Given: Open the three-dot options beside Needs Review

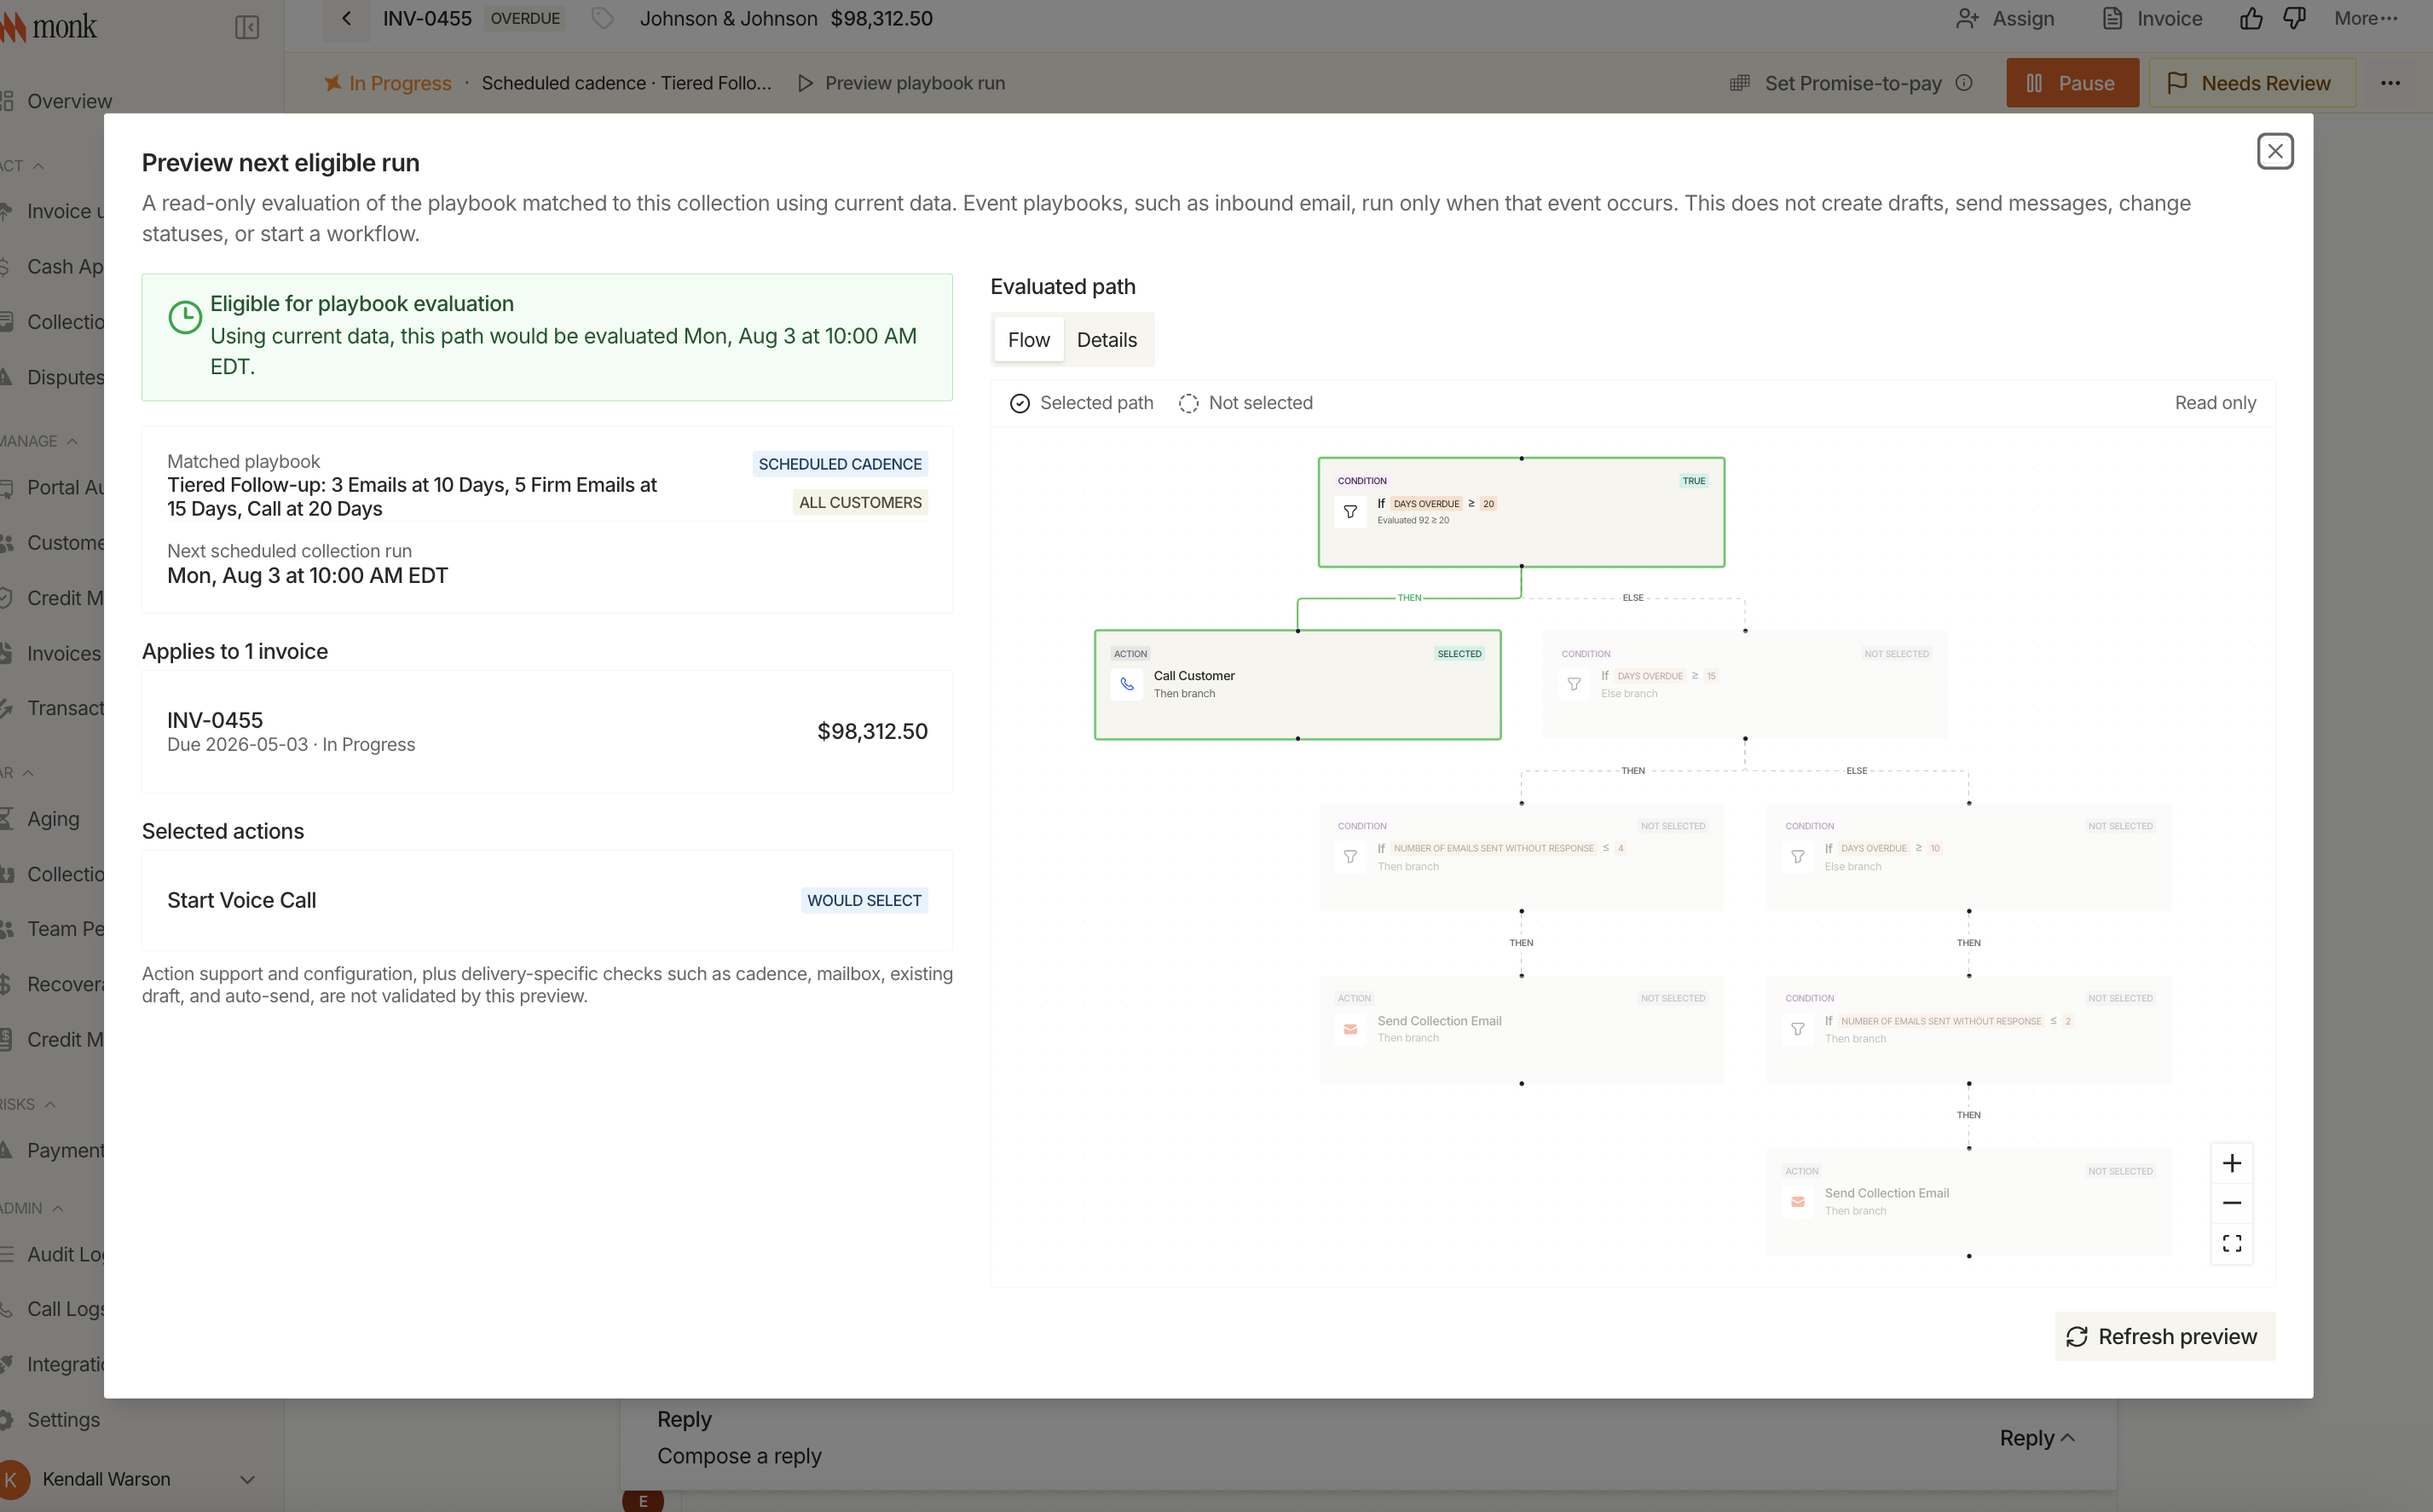Looking at the screenshot, I should [x=2390, y=83].
